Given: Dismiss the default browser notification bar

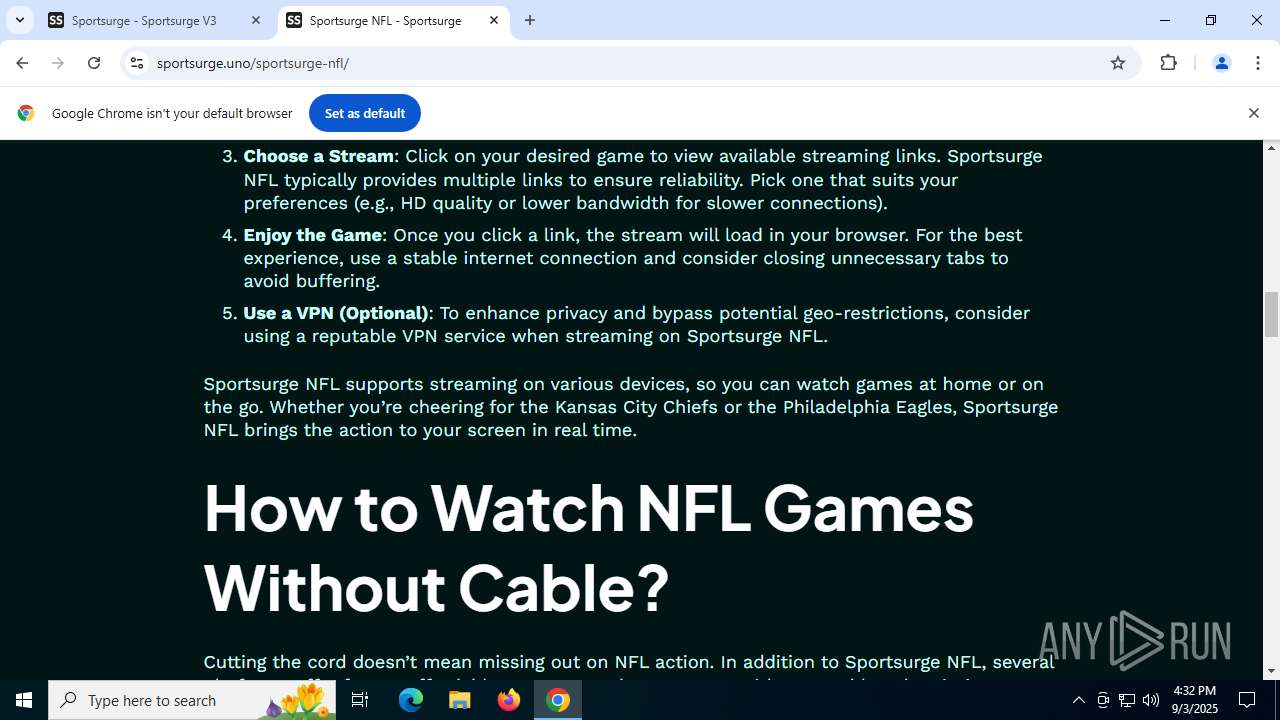Looking at the screenshot, I should [x=1253, y=113].
